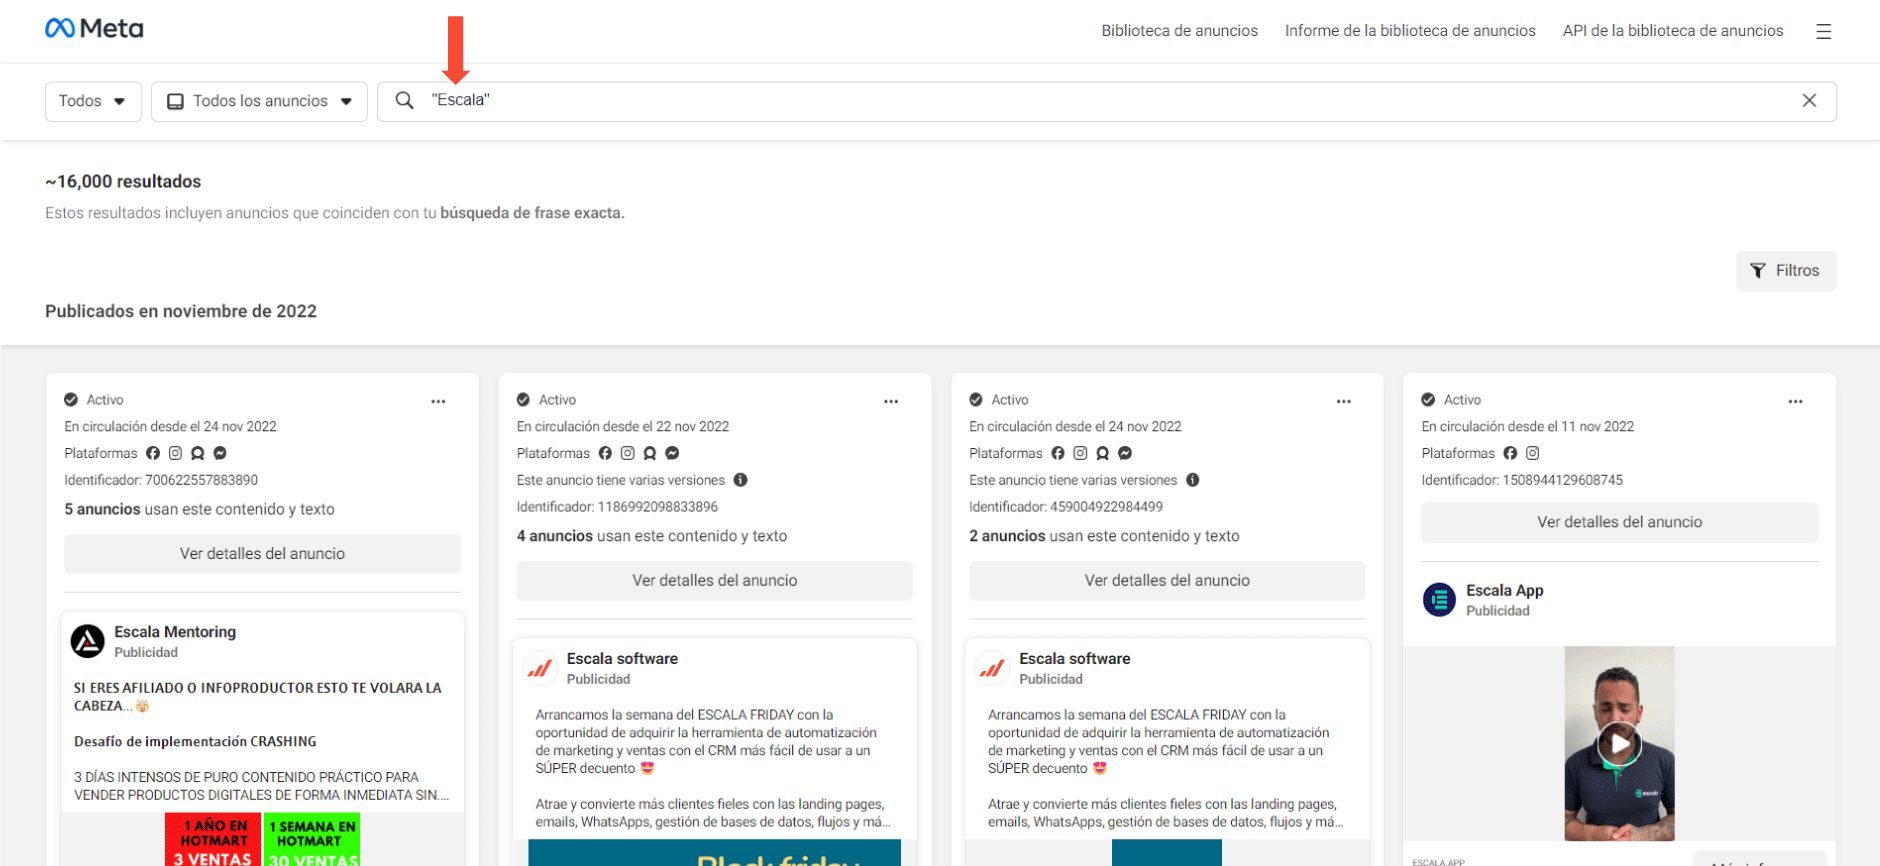
Task: Open Biblioteca de anuncios link
Action: click(1180, 31)
